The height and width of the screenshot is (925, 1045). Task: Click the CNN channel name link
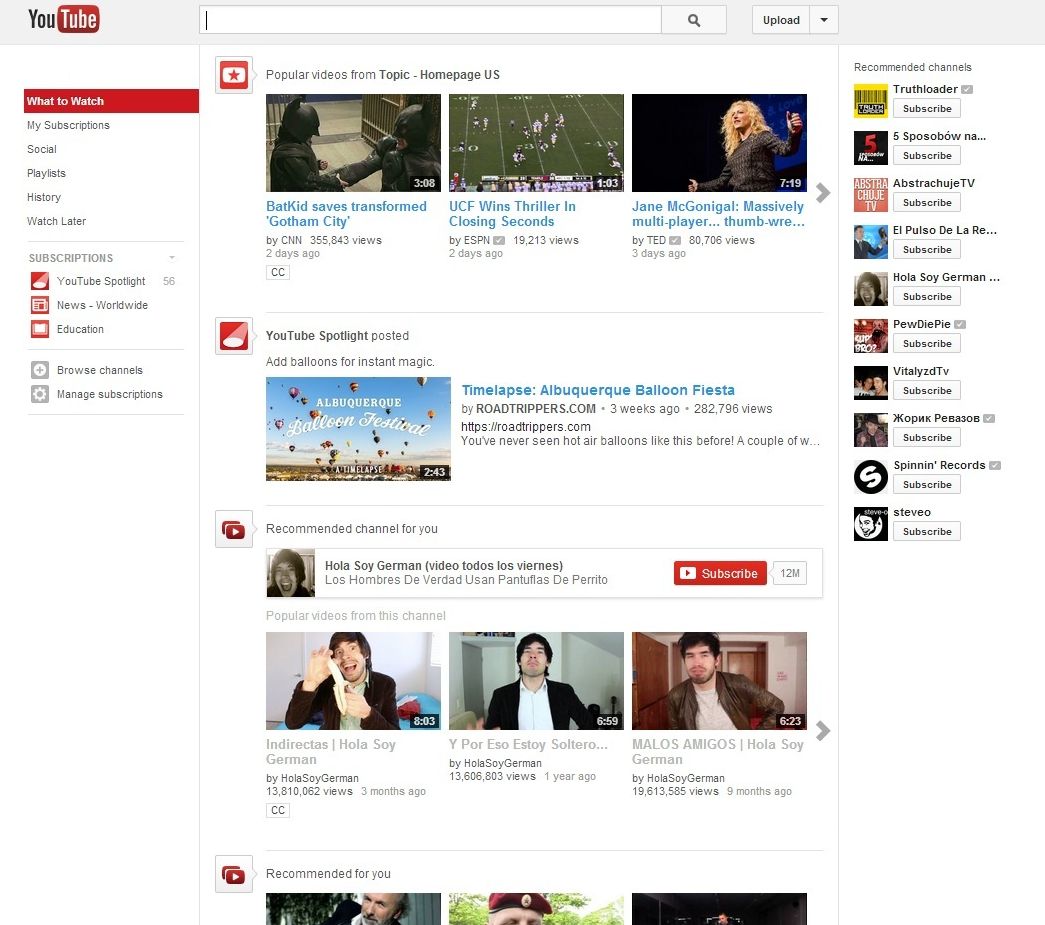291,241
